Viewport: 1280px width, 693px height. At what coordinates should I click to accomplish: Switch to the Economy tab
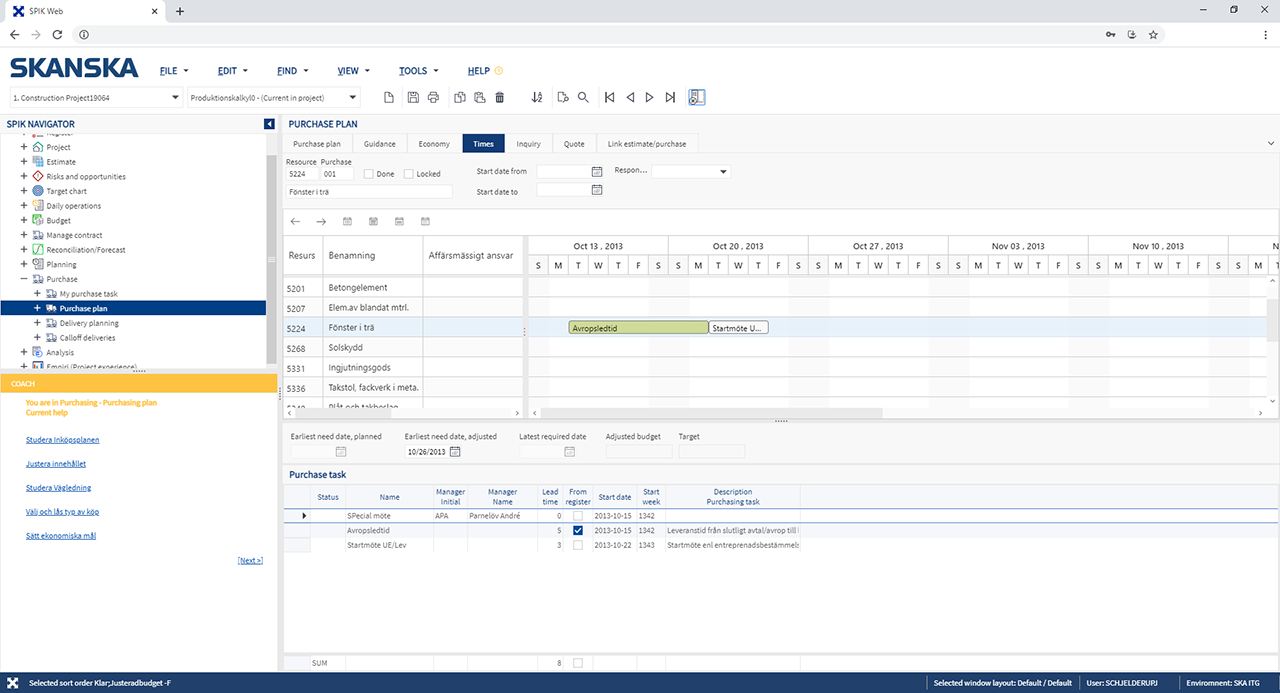pyautogui.click(x=434, y=144)
